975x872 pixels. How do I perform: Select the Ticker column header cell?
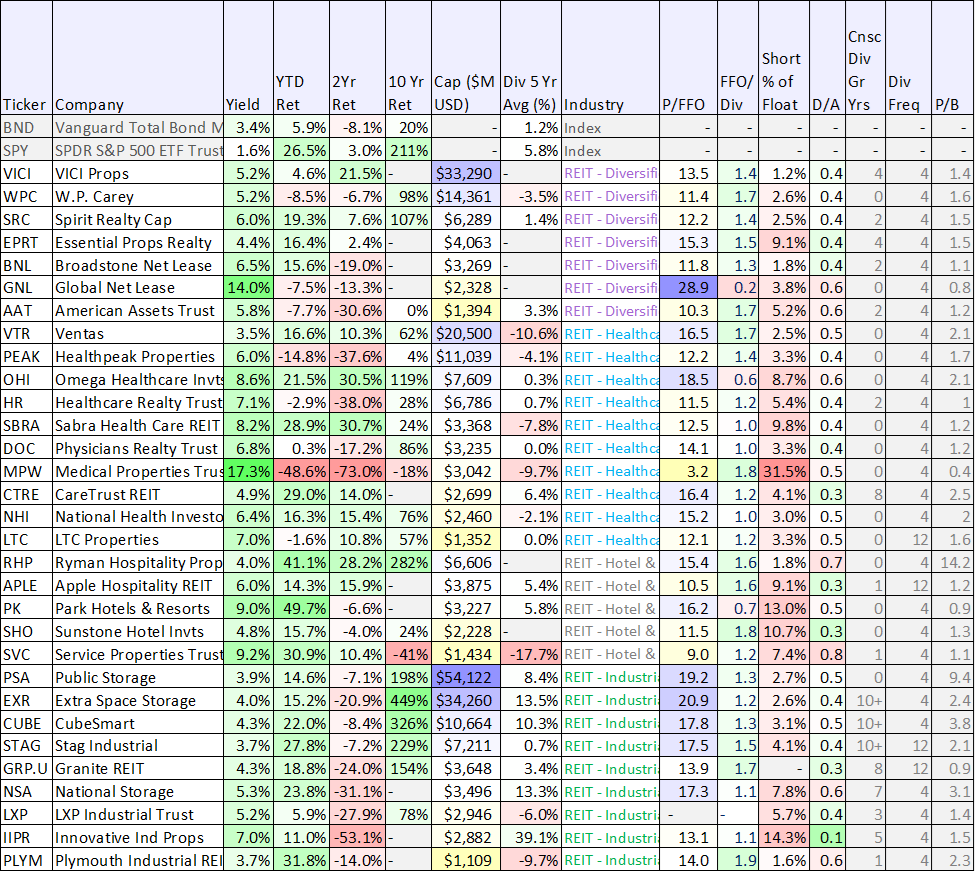(x=26, y=58)
